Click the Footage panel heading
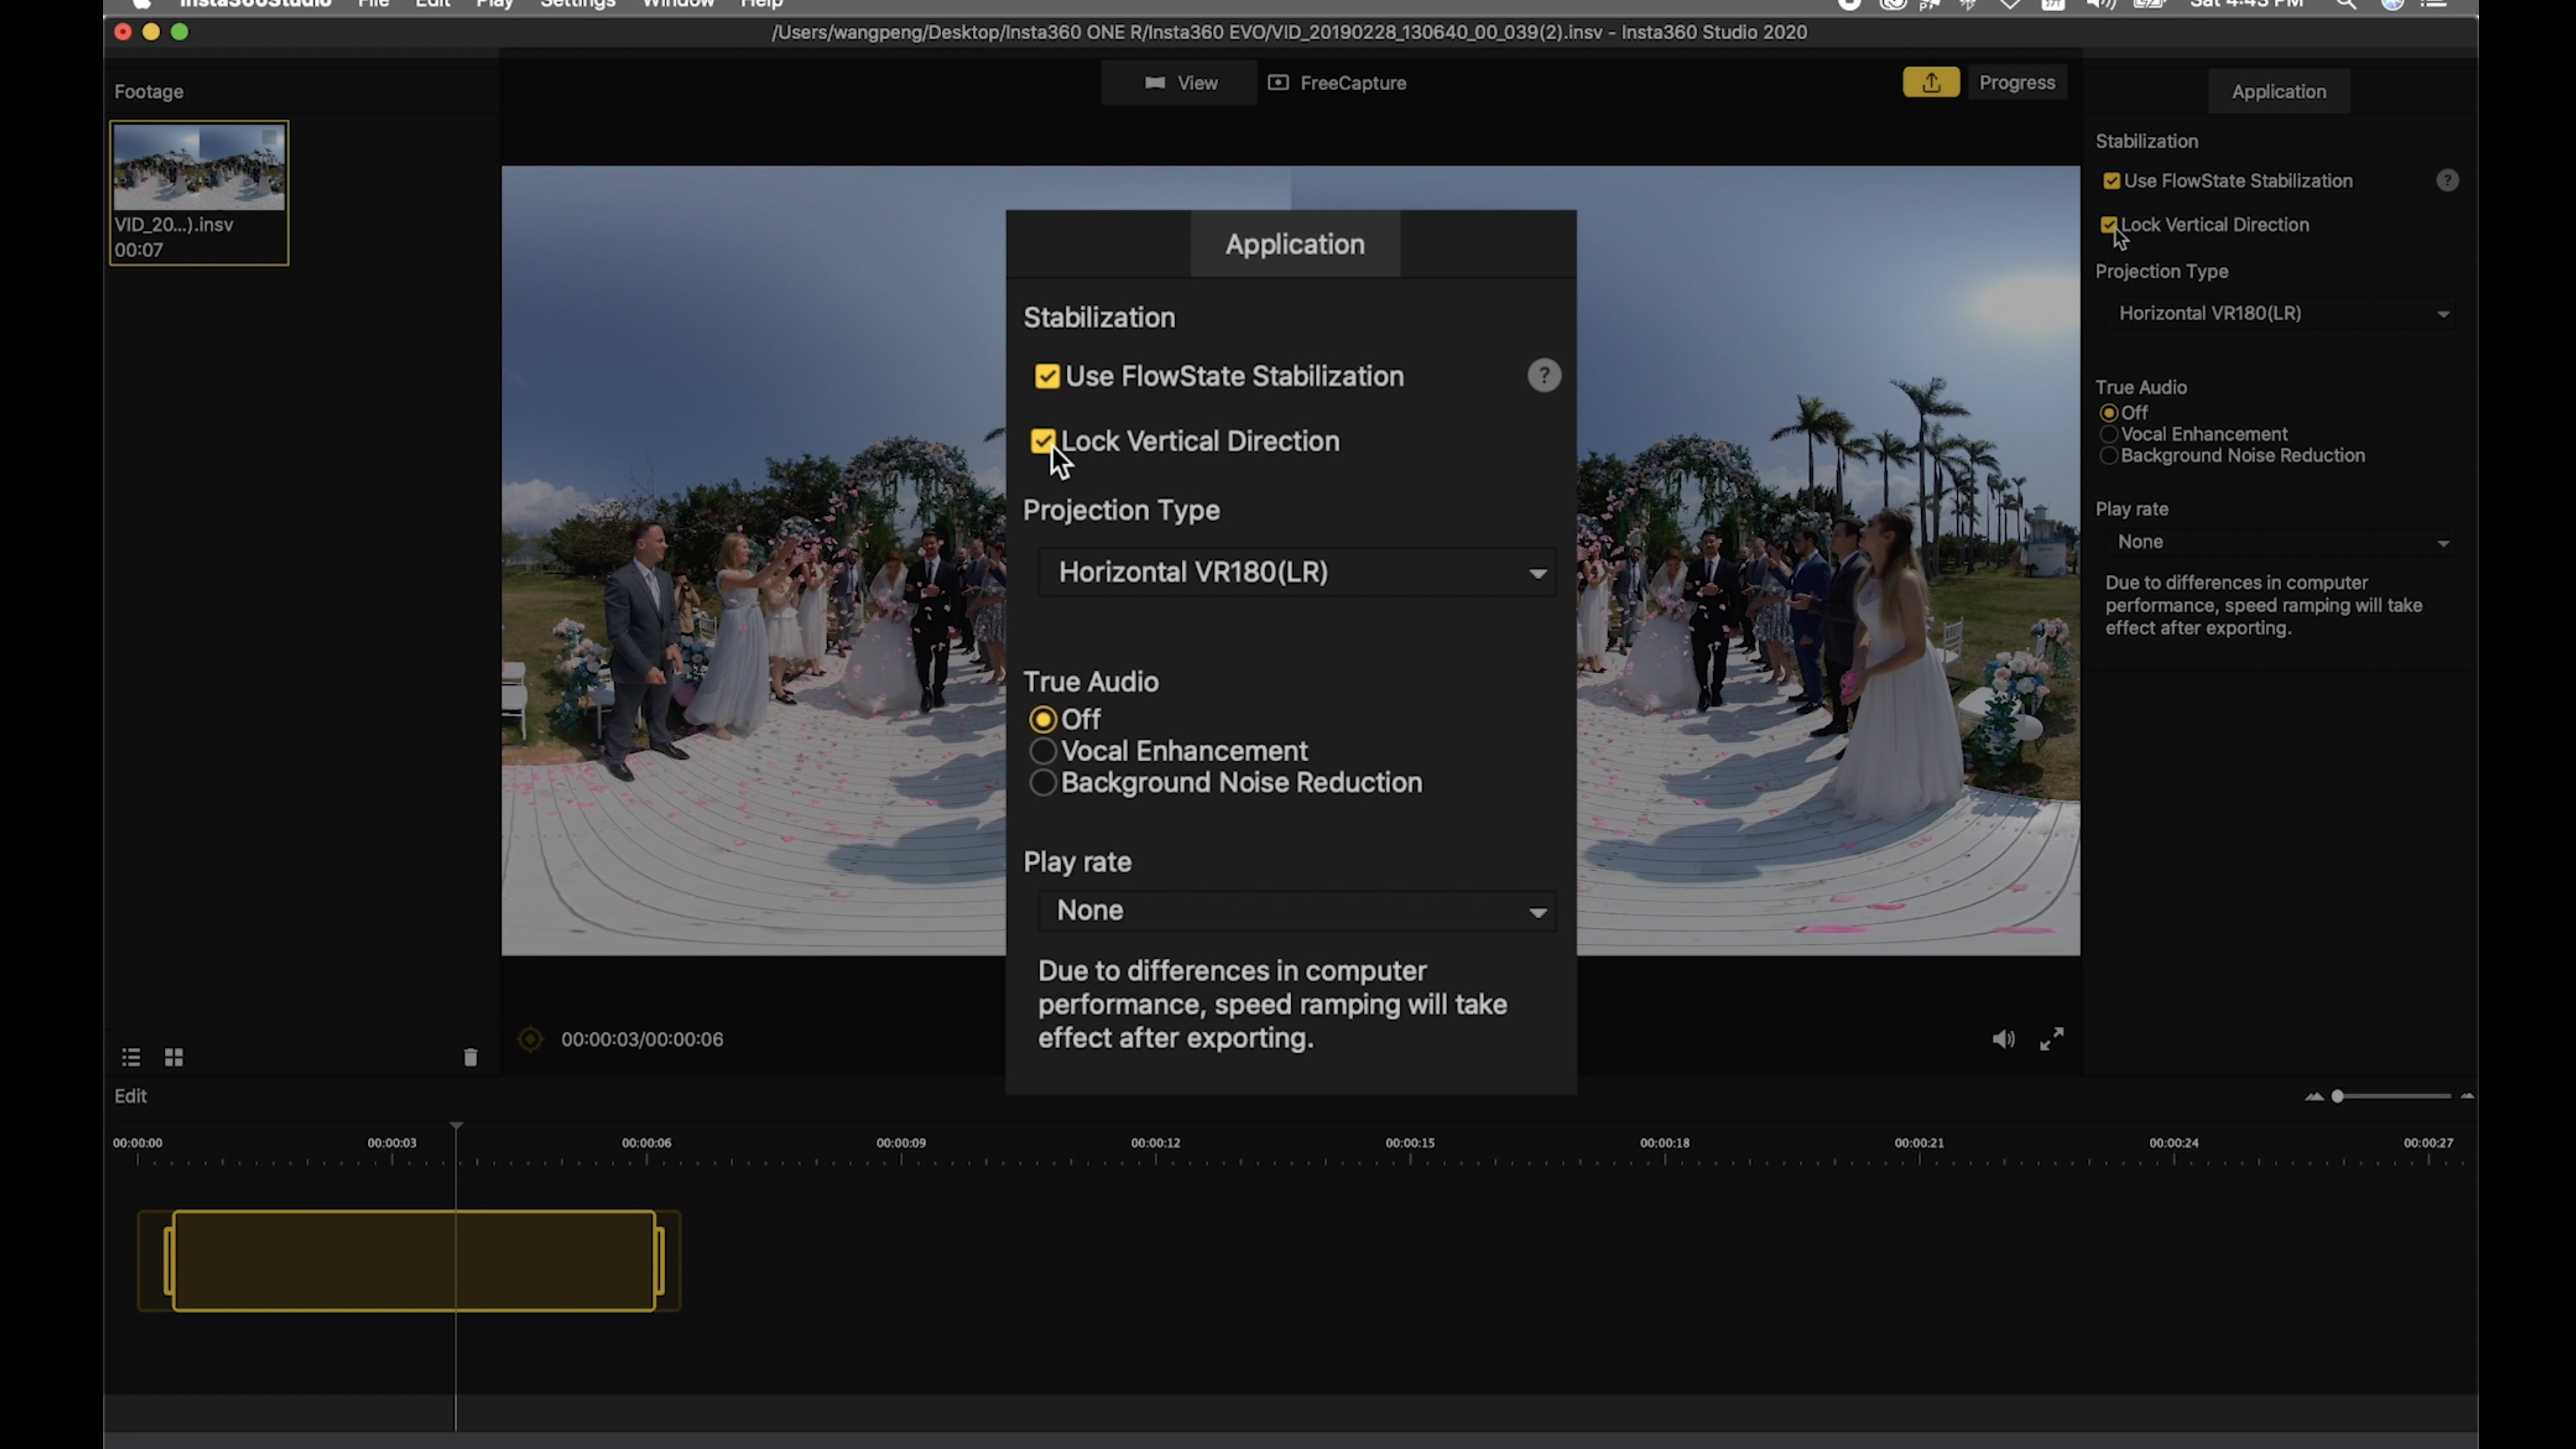 pos(149,91)
